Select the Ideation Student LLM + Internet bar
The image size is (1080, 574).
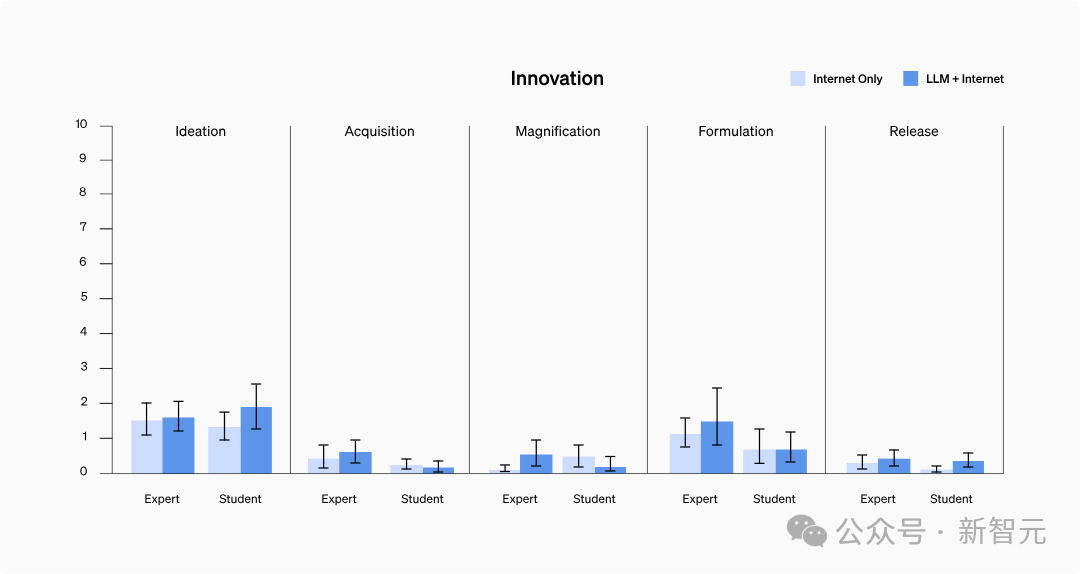click(x=256, y=440)
